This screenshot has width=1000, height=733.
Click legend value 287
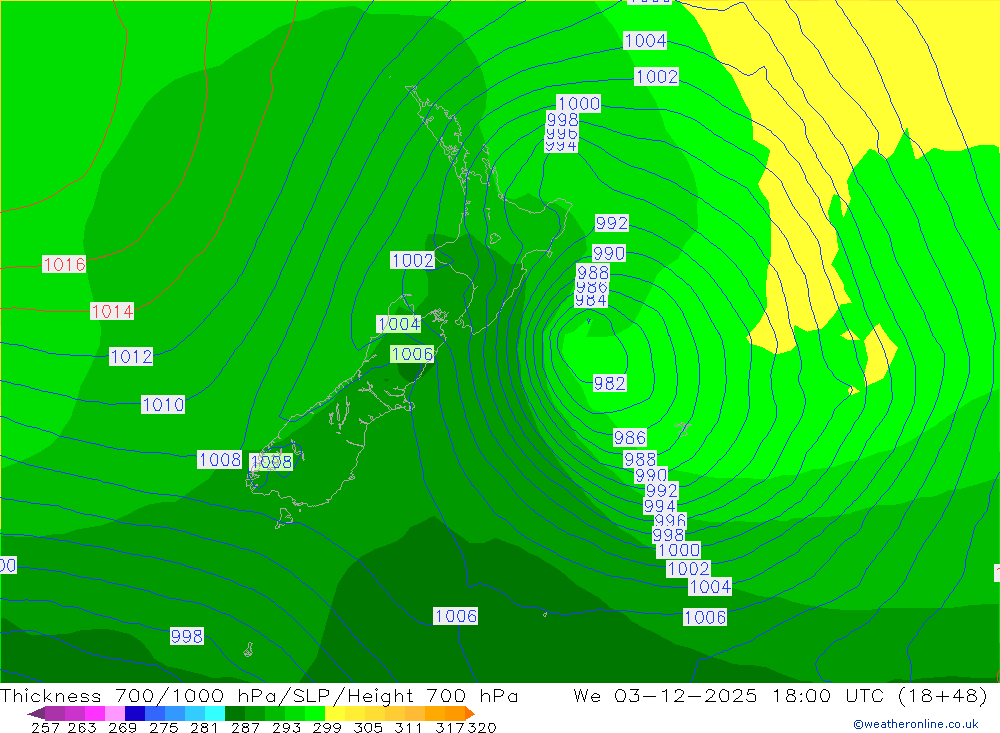245,727
